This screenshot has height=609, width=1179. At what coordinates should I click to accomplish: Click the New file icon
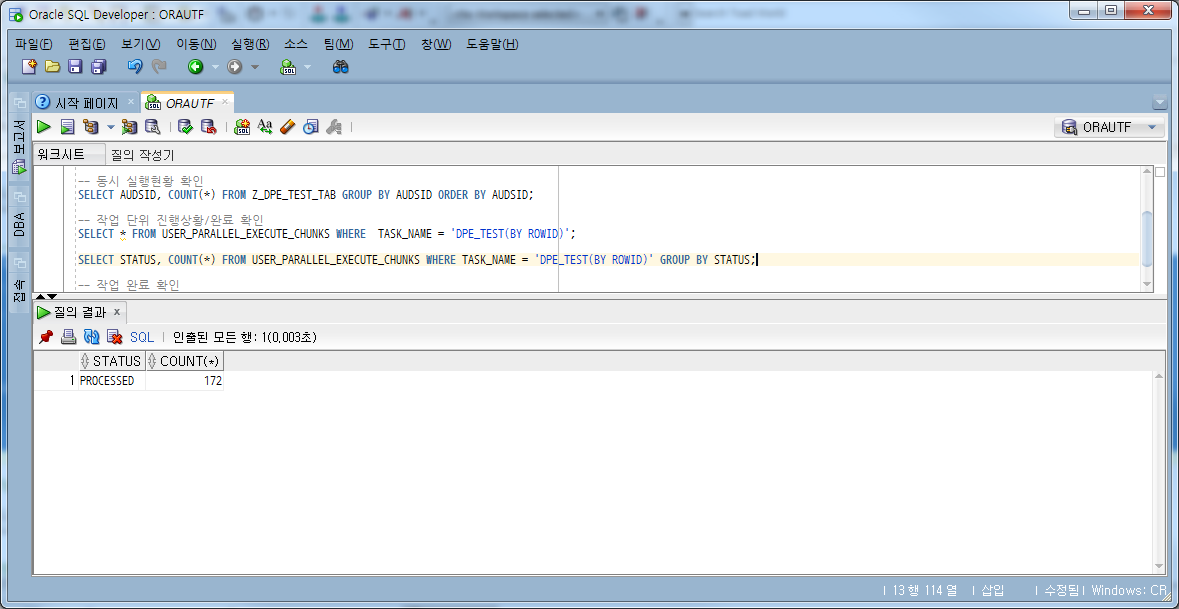click(x=29, y=67)
